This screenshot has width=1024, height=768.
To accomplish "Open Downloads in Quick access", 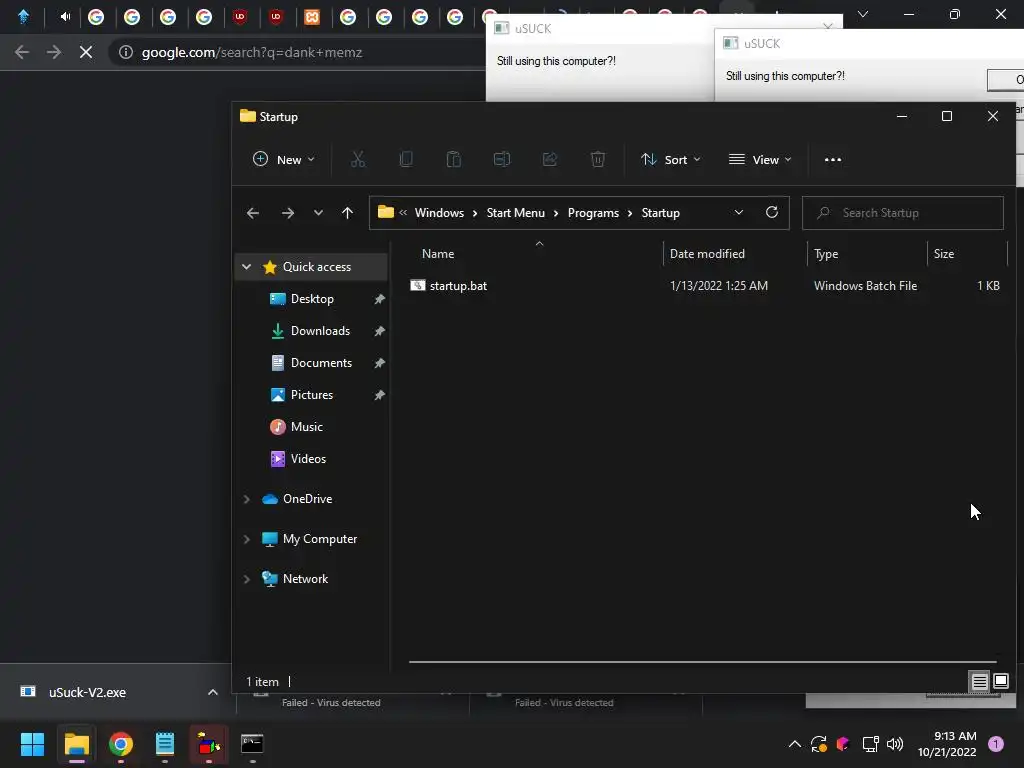I will pos(320,331).
